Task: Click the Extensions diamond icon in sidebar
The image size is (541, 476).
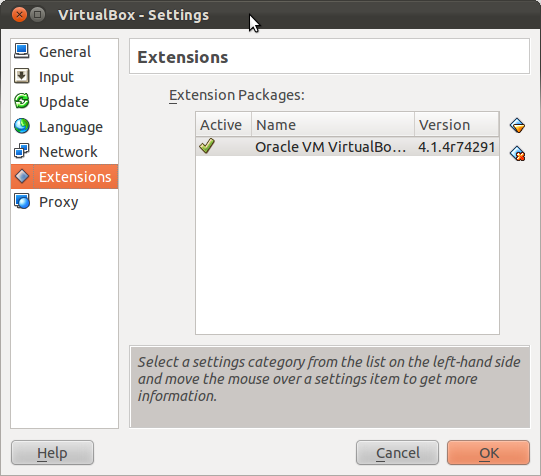Action: pos(22,176)
